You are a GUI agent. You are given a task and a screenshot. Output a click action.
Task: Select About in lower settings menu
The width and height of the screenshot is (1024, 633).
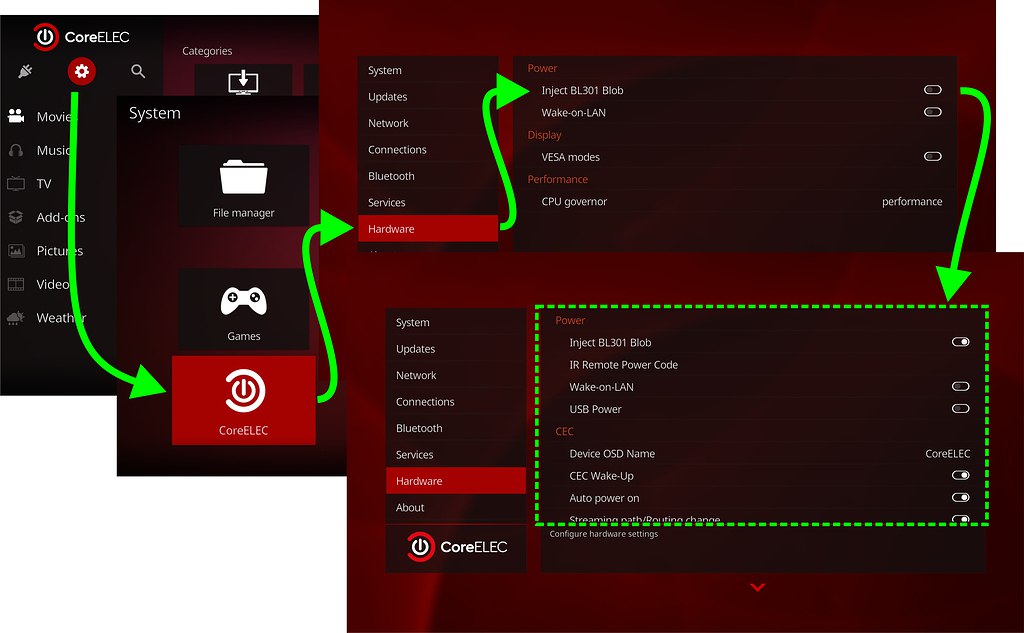[x=456, y=508]
